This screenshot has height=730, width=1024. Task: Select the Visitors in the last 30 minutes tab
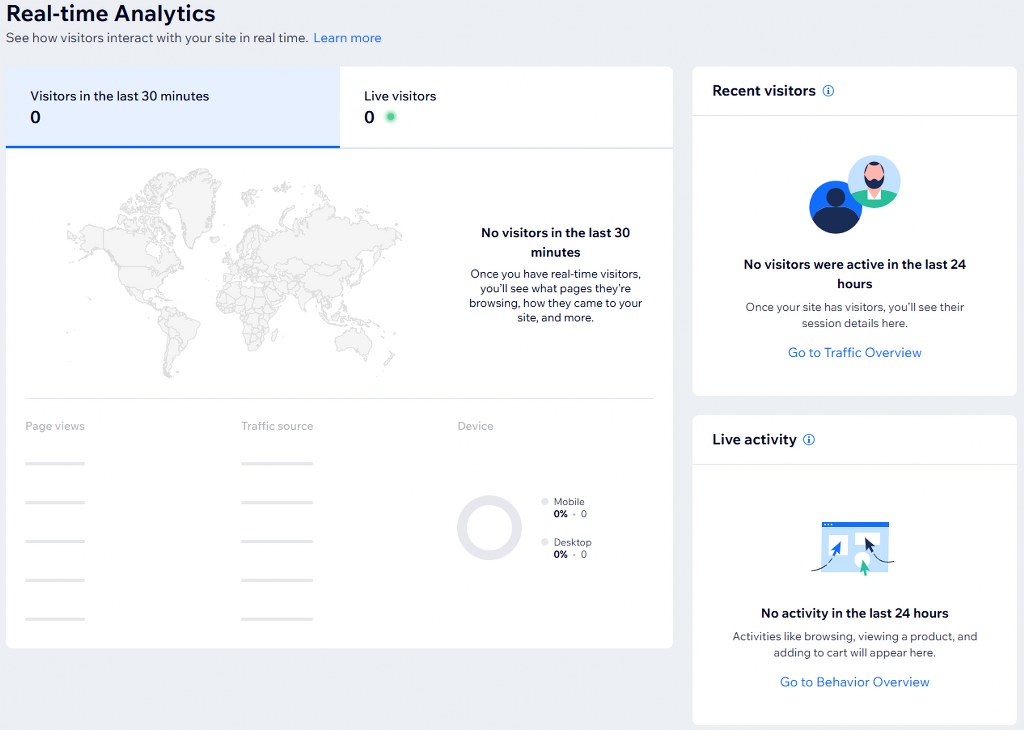point(173,107)
